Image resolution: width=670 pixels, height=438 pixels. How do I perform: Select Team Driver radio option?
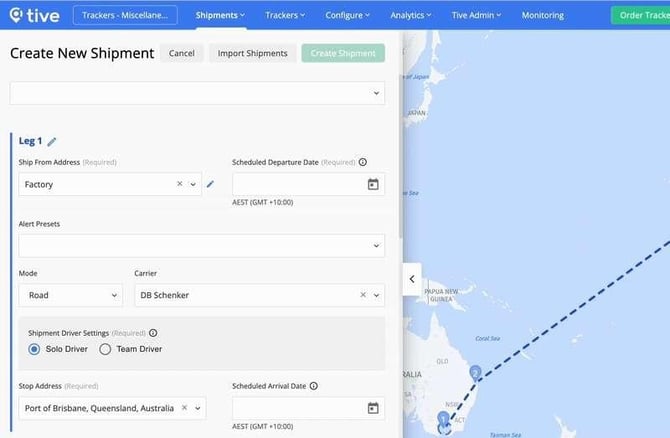[106, 349]
